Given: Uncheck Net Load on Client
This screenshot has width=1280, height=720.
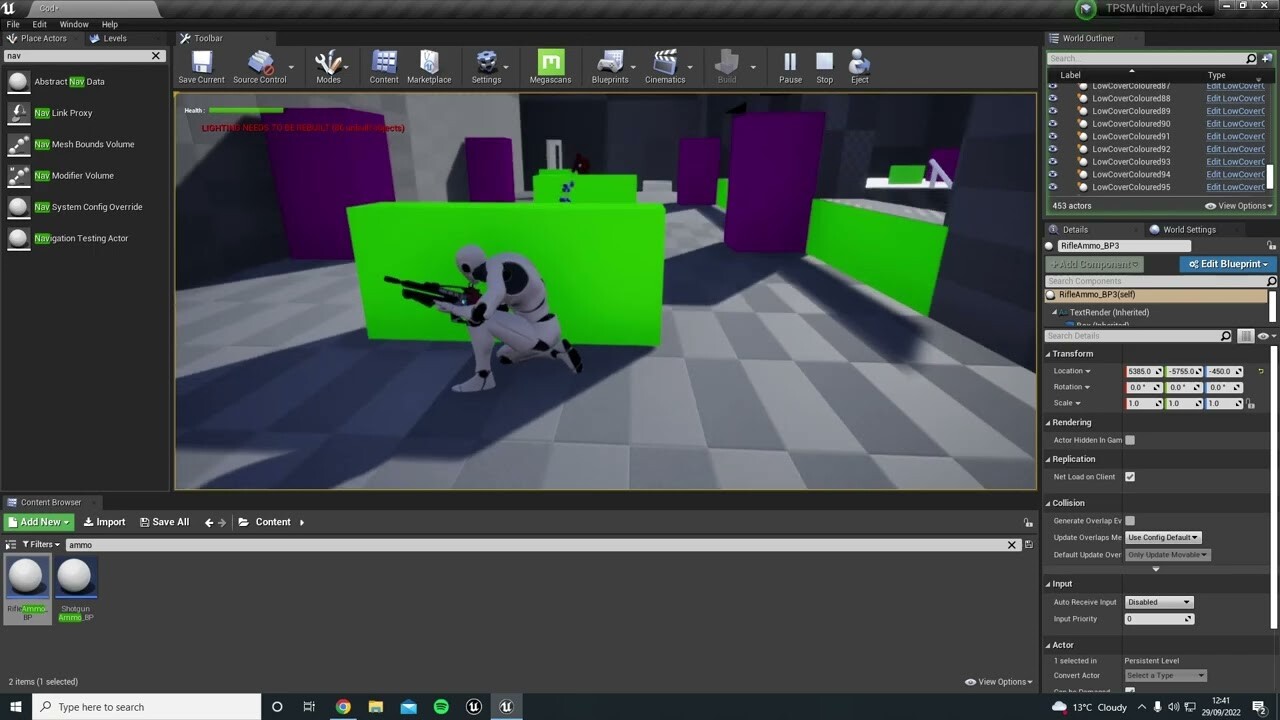Looking at the screenshot, I should point(1129,476).
